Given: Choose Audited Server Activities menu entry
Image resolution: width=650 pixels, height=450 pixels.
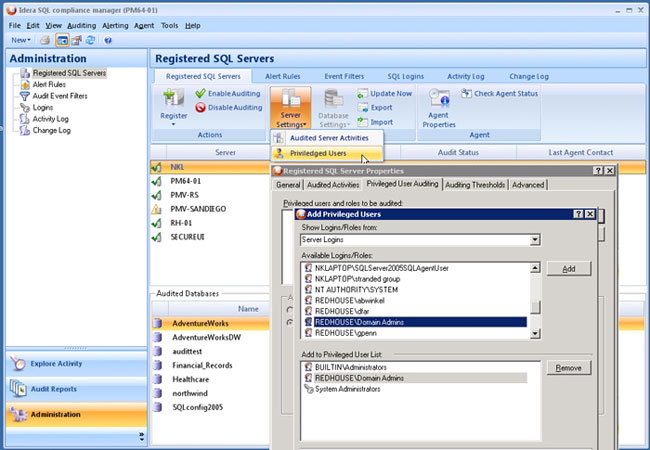Looking at the screenshot, I should [x=327, y=138].
